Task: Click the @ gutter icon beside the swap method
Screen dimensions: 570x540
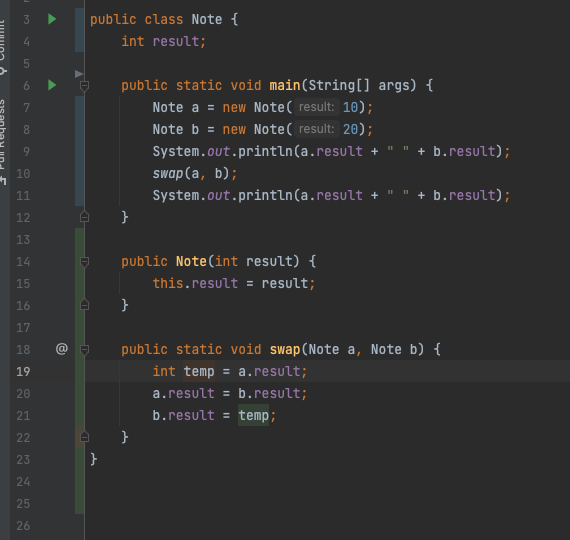Action: (x=62, y=349)
